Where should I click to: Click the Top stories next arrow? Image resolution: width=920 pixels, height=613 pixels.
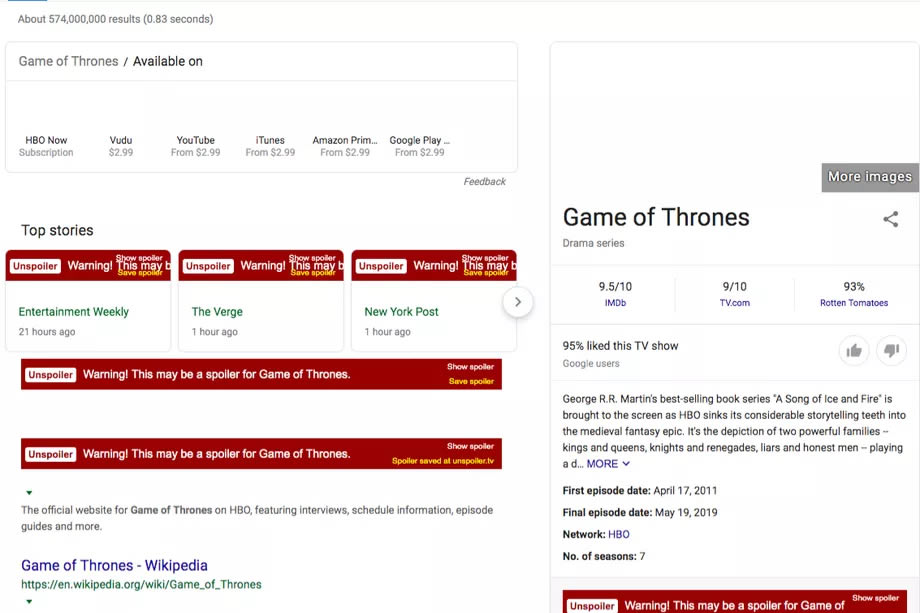517,302
